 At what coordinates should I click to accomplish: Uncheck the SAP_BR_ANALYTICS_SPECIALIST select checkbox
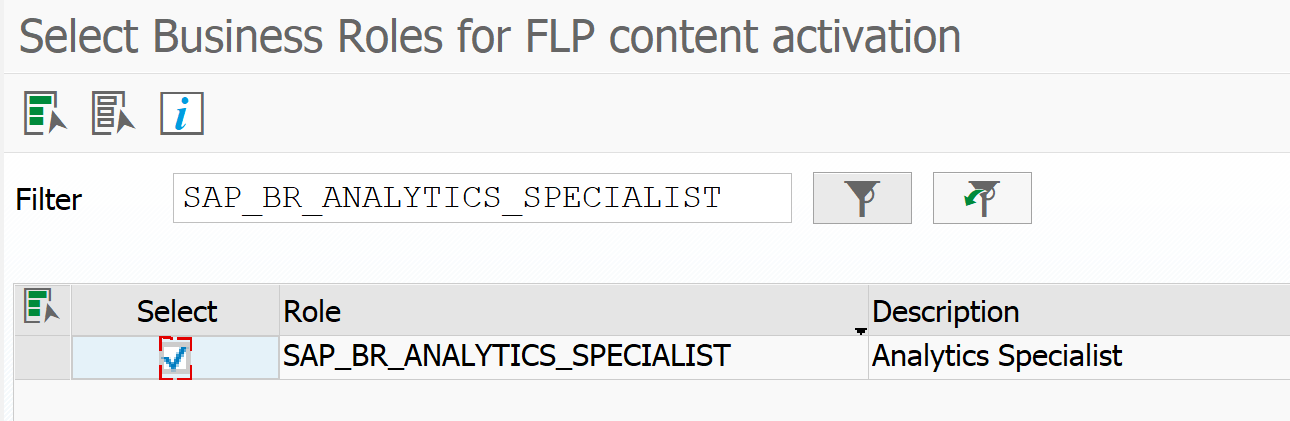[176, 358]
